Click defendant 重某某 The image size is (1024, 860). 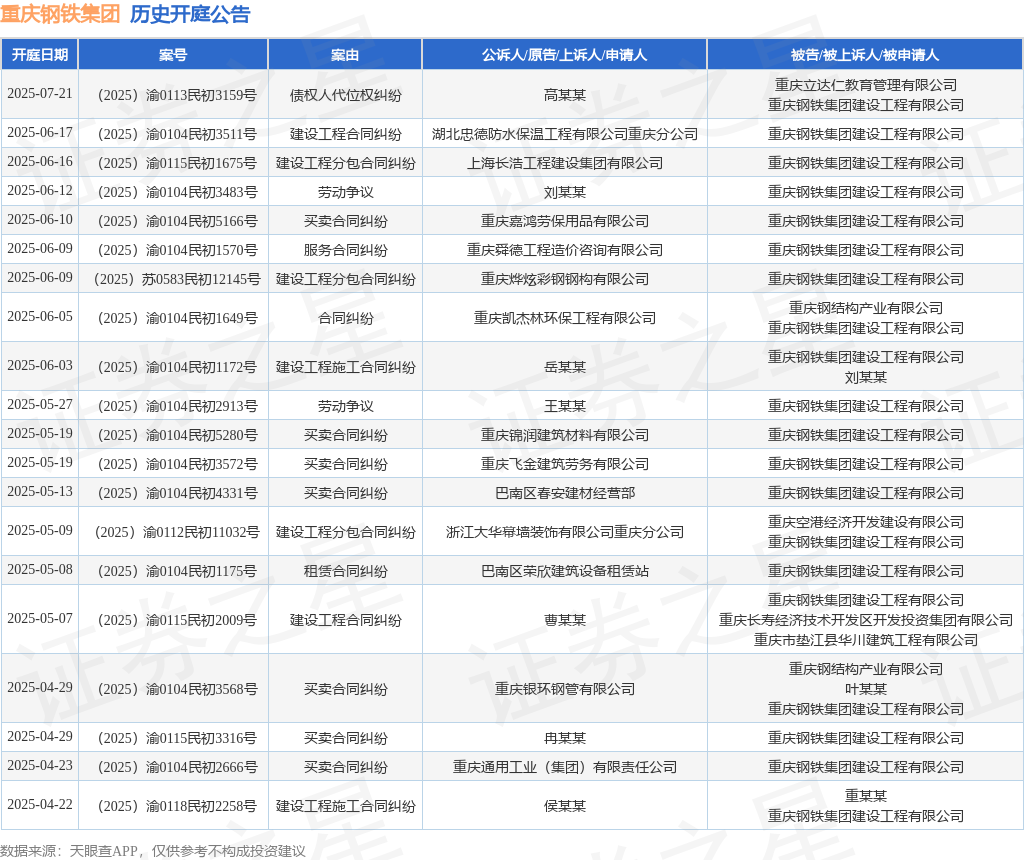coord(865,796)
